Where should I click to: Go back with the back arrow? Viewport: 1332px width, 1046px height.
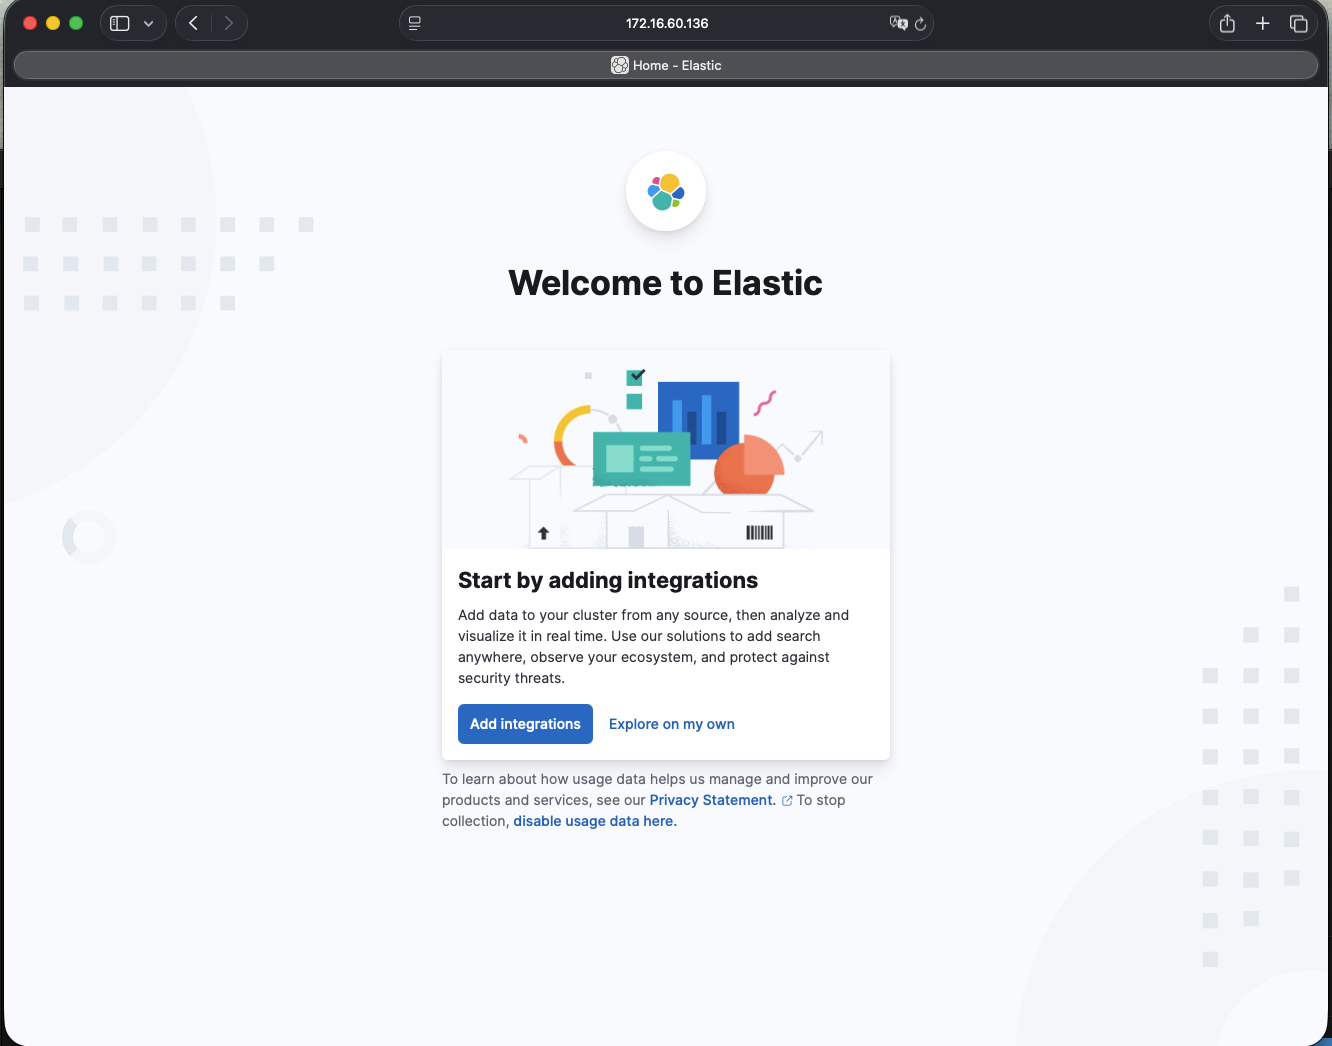point(194,23)
